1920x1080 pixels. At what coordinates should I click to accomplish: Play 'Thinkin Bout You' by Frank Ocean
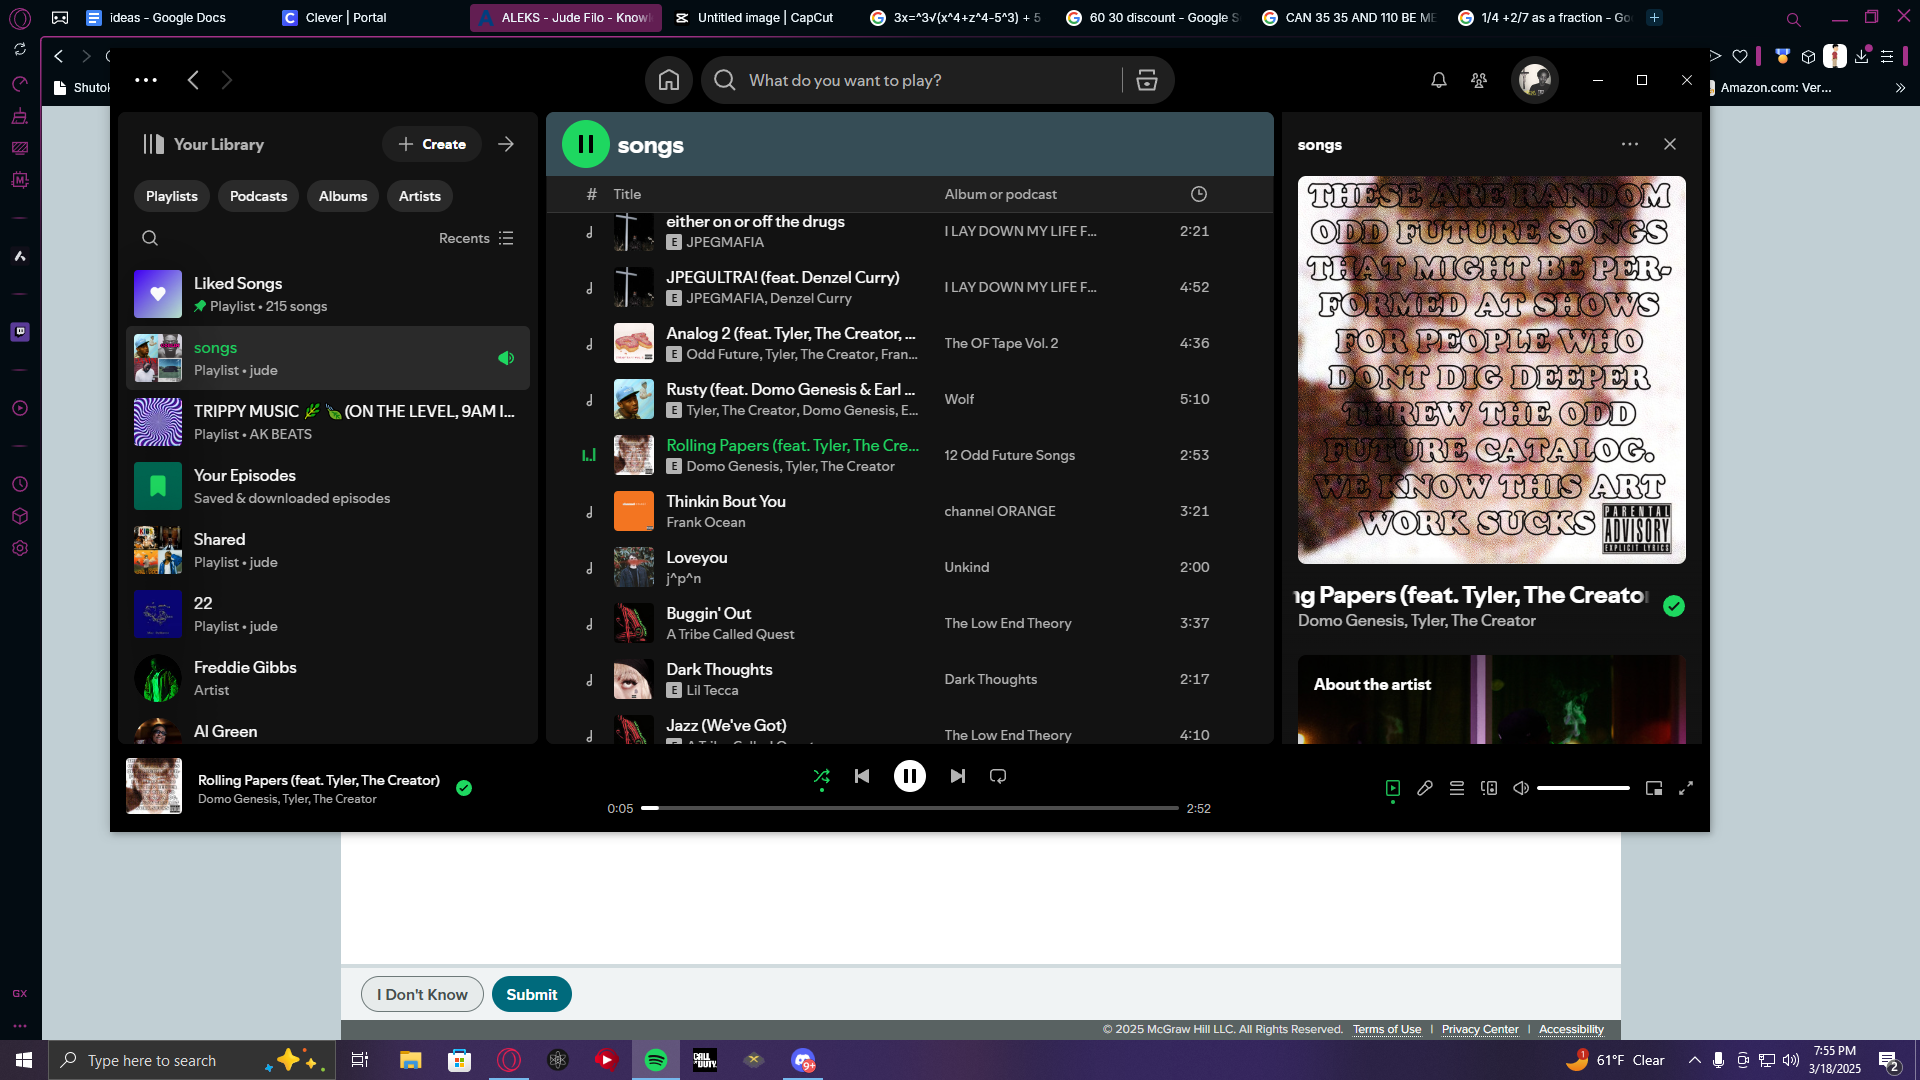click(589, 512)
